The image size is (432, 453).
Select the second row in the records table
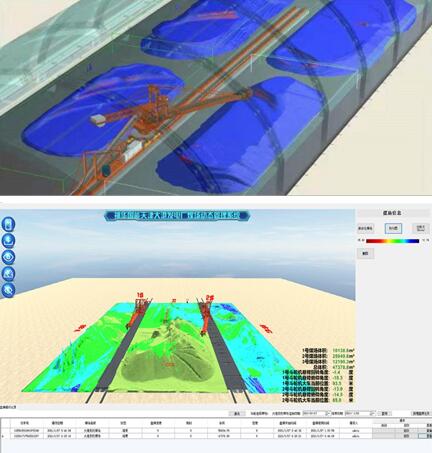[x=216, y=436]
